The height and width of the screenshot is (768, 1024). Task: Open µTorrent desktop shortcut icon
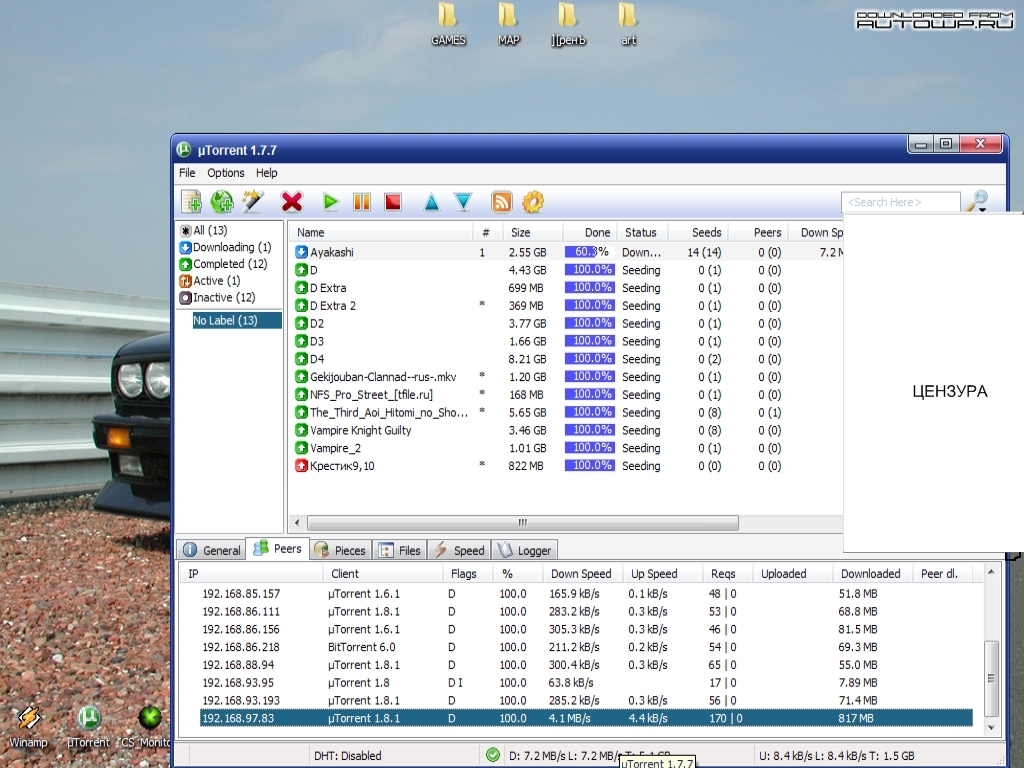click(x=88, y=726)
